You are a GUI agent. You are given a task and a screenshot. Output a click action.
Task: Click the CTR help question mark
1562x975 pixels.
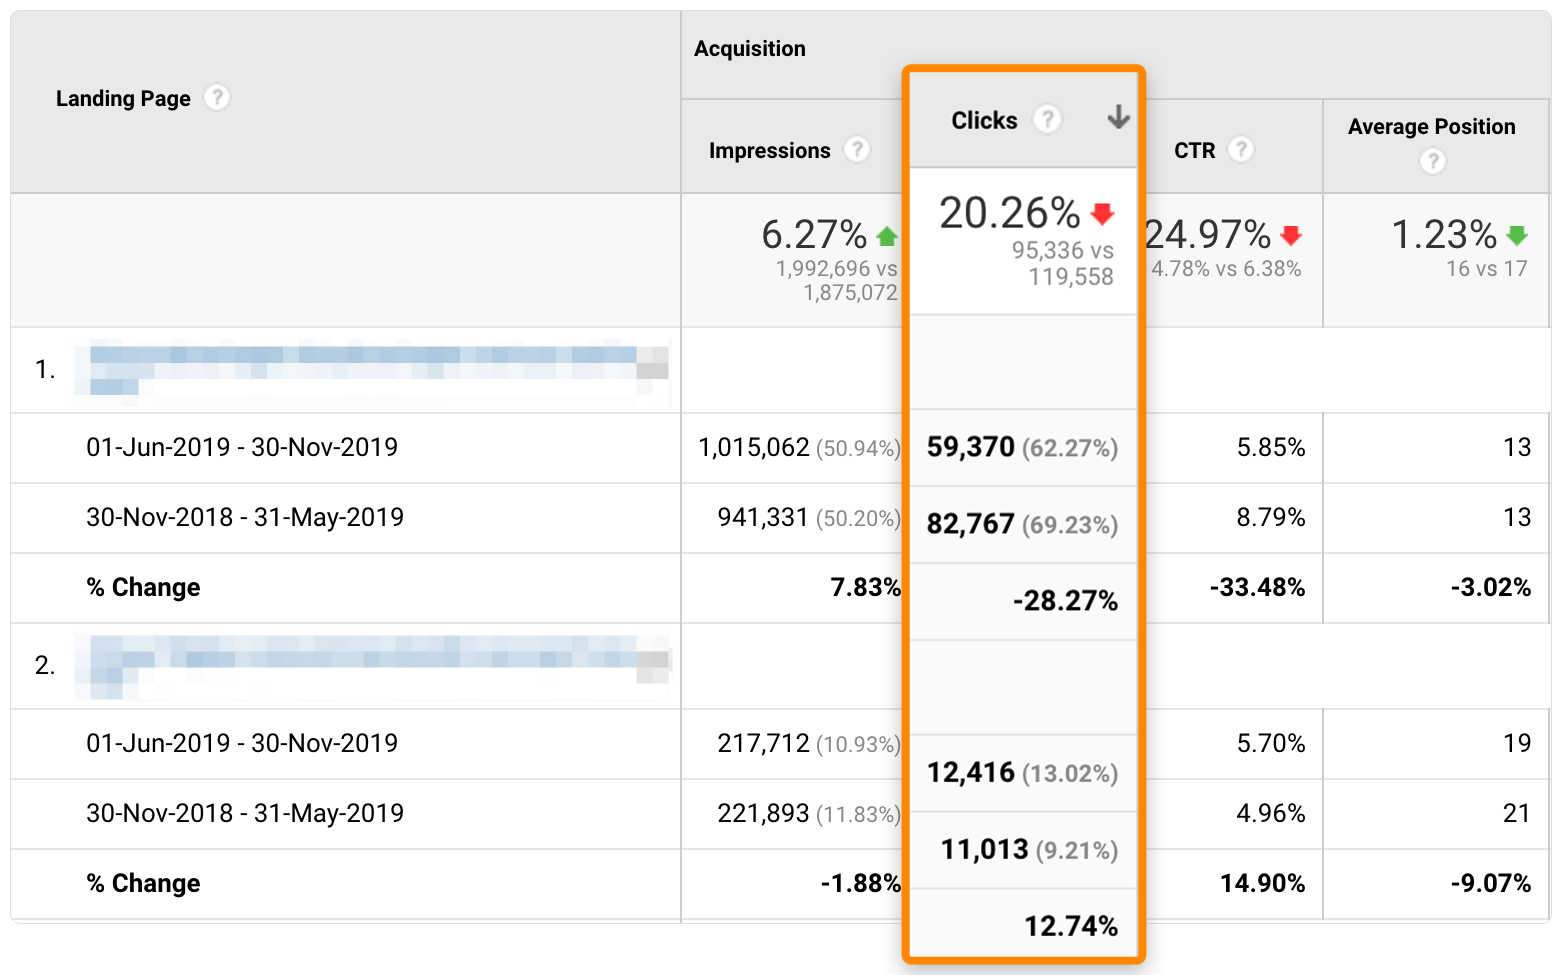(x=1241, y=150)
